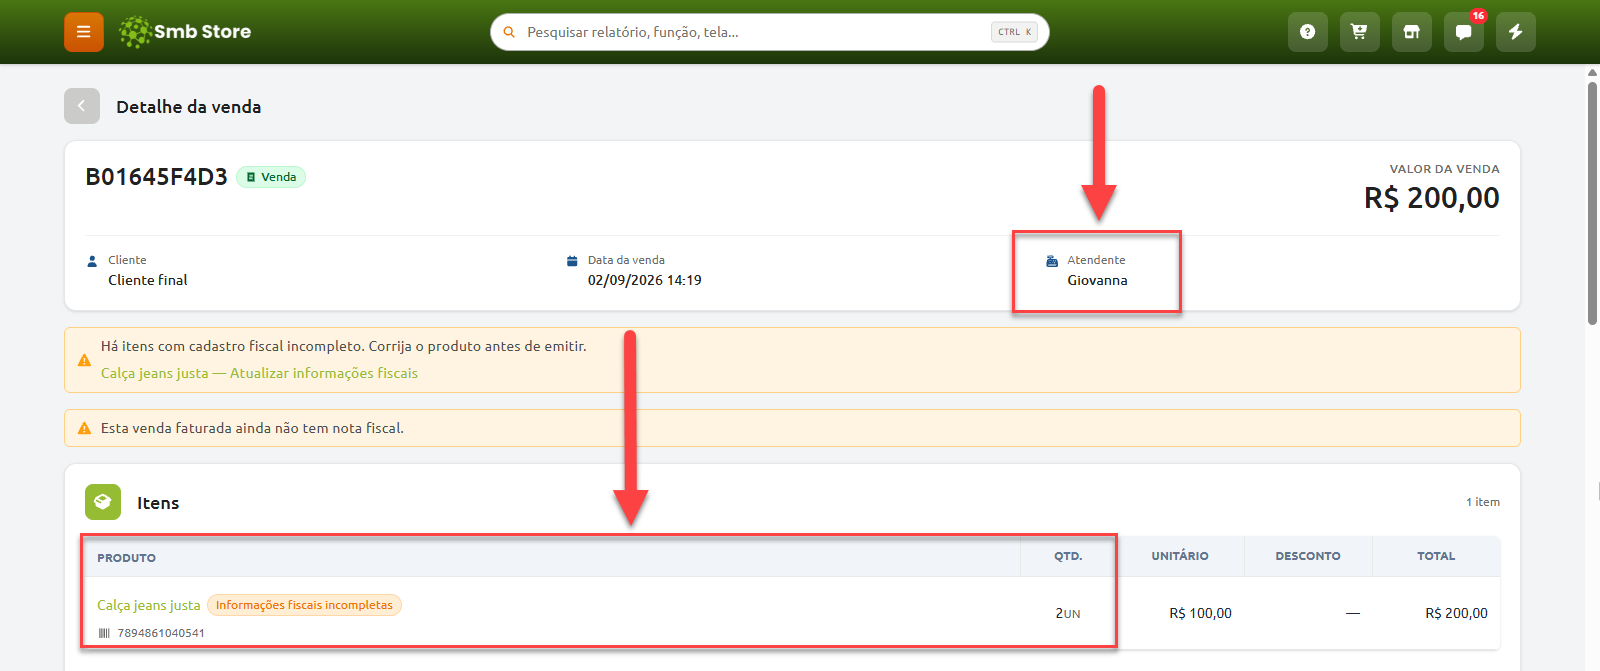Click the Cliente person icon

pyautogui.click(x=92, y=261)
